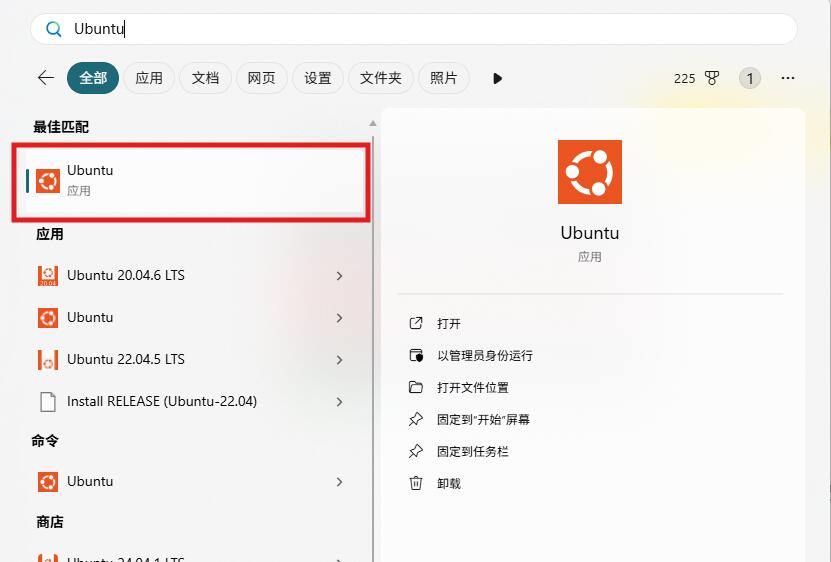Click the back arrow icon

(x=45, y=78)
